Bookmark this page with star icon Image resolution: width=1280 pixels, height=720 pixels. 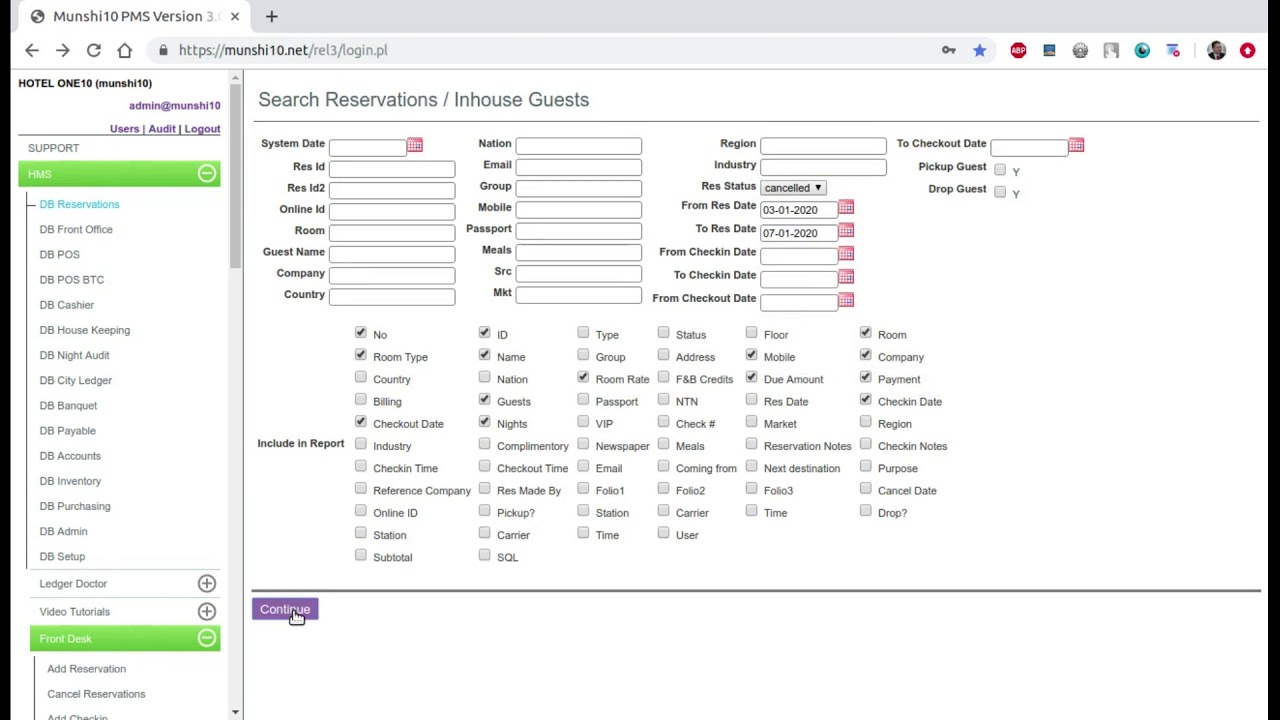(x=980, y=50)
